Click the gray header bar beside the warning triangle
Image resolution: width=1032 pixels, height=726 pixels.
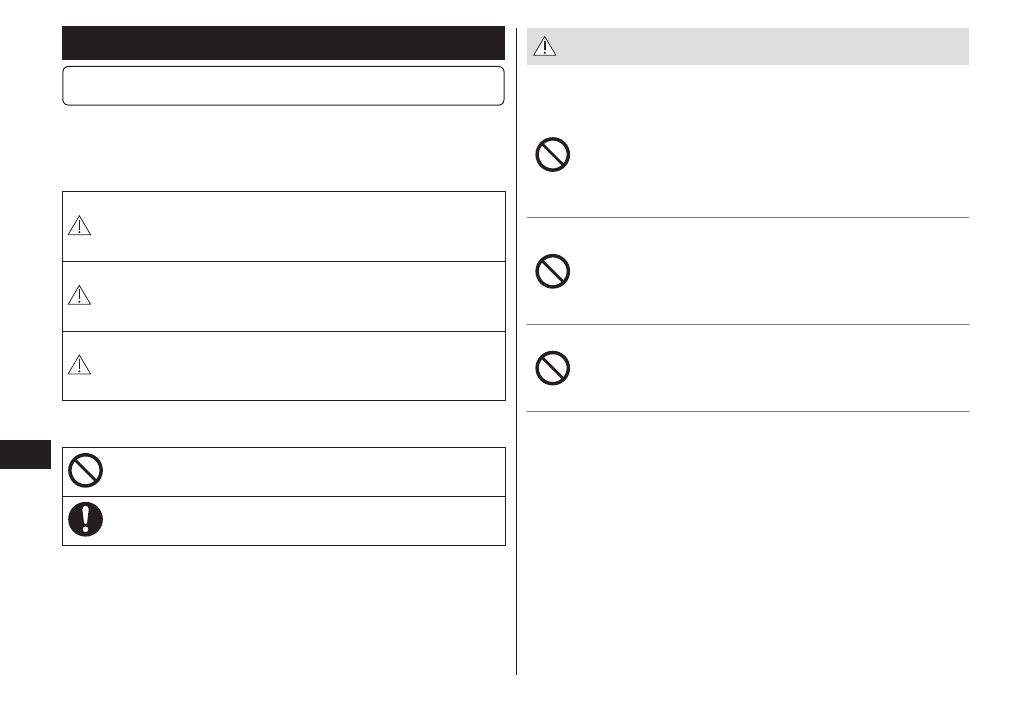tap(760, 47)
